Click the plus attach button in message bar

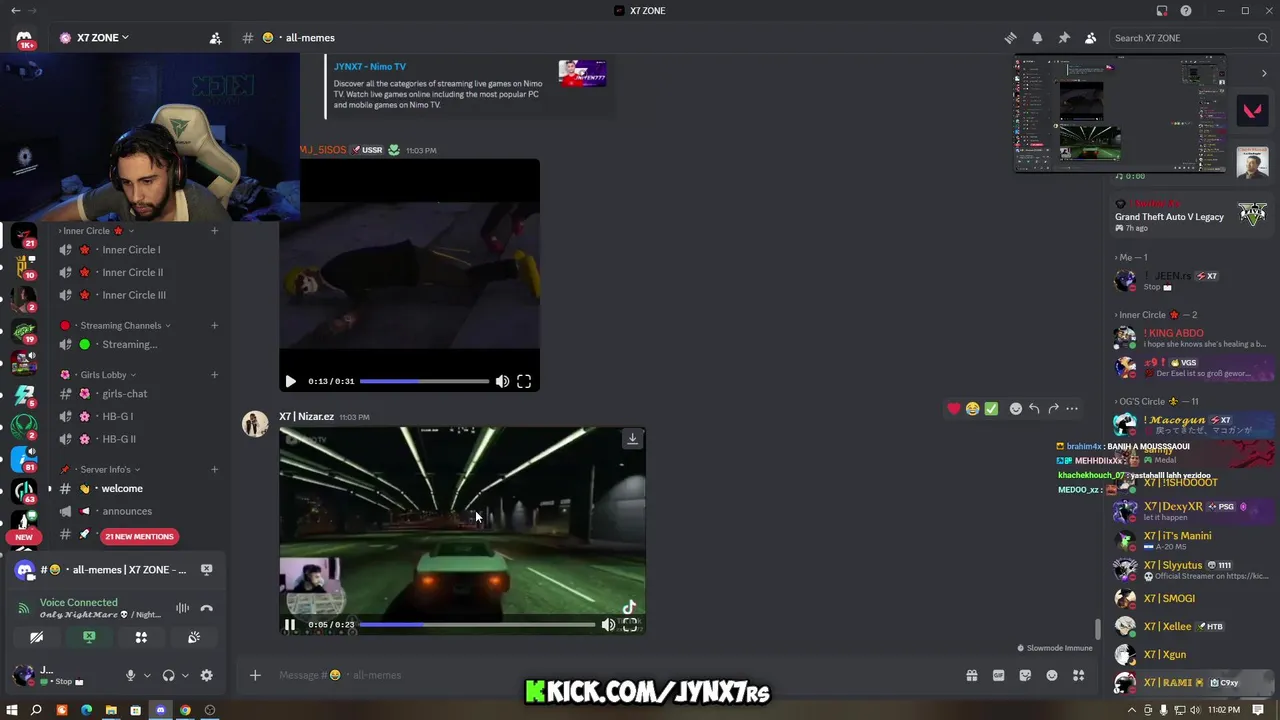(x=255, y=675)
